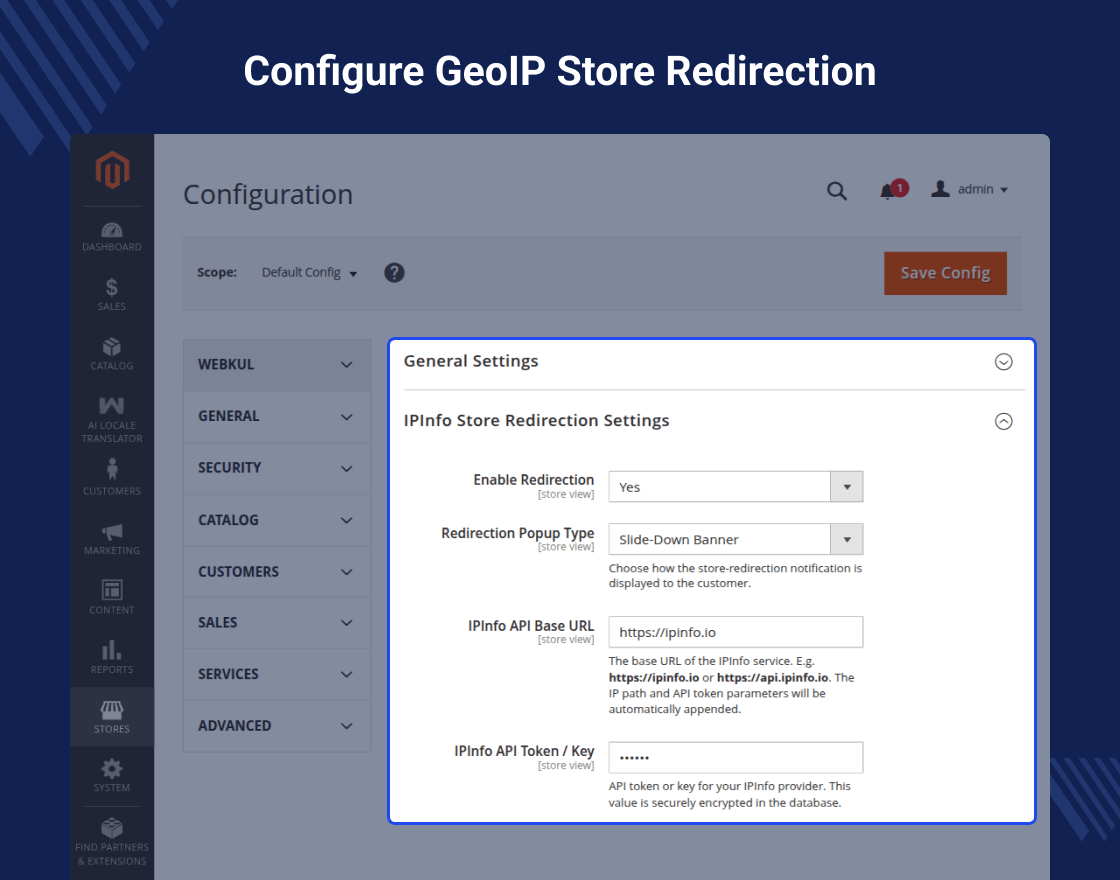This screenshot has width=1120, height=880.
Task: Click the IPInfo API Token / Key label
Action: [524, 751]
